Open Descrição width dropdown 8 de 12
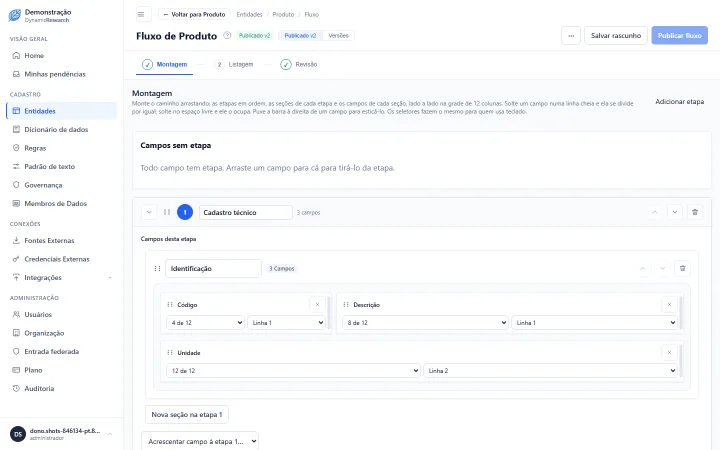 425,323
